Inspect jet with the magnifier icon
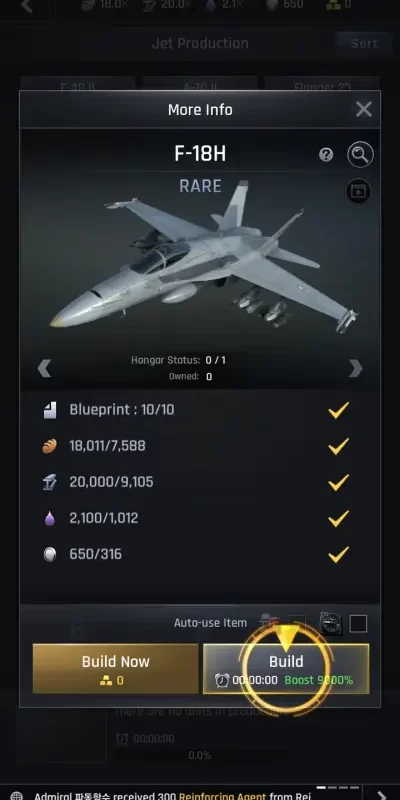This screenshot has height=800, width=400. click(360, 155)
